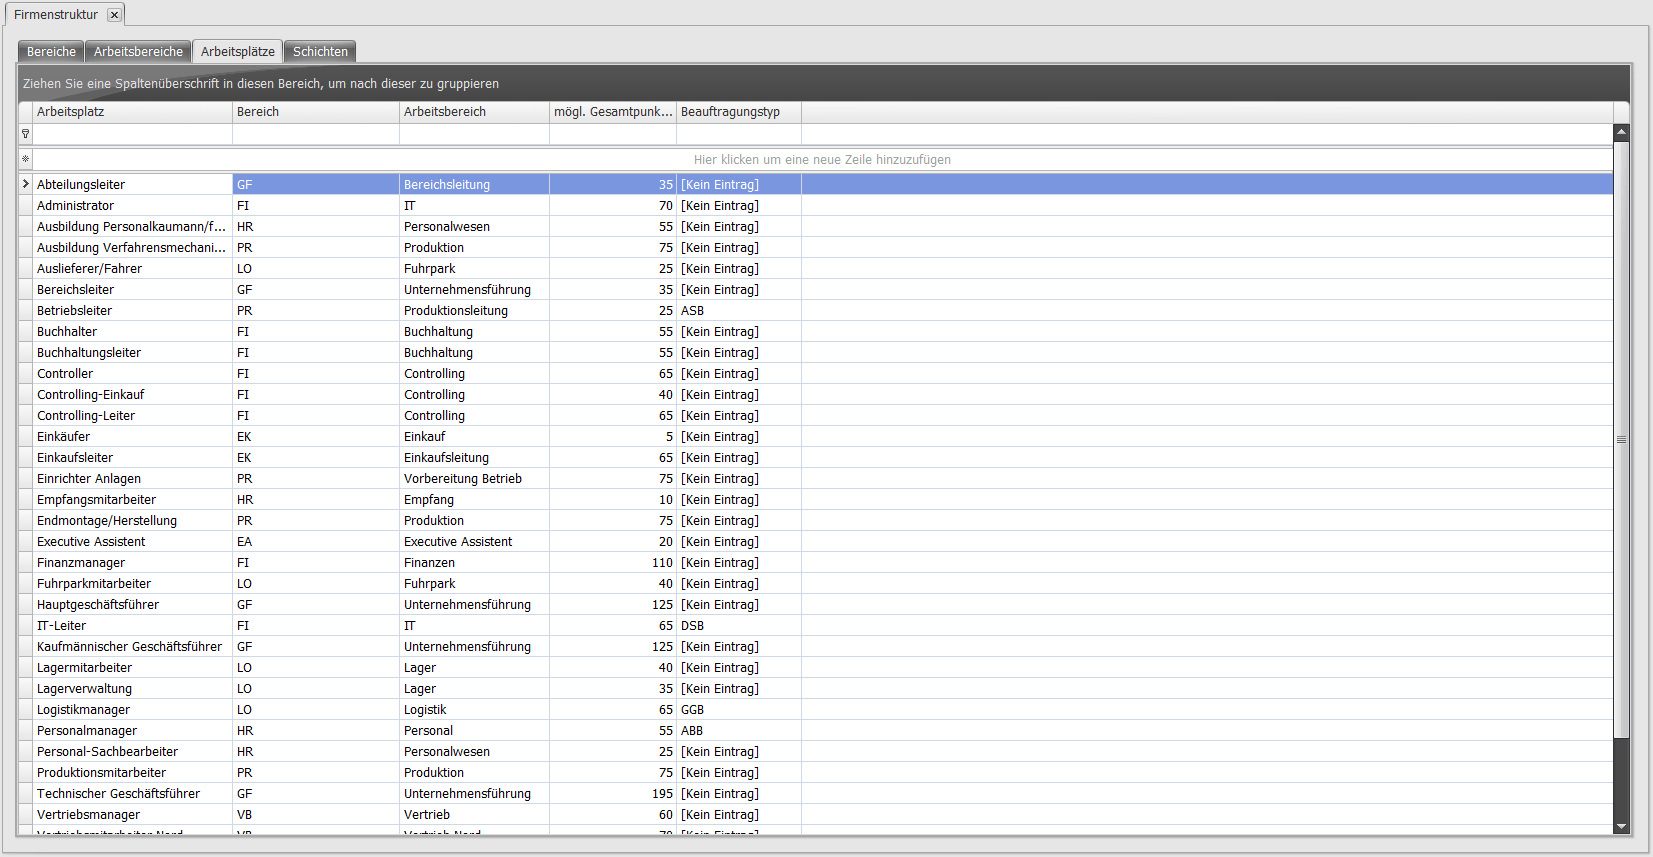Screen dimensions: 1653x857
Task: Click the Beauftragungstyp cell showing GGB
Action: pyautogui.click(x=693, y=710)
